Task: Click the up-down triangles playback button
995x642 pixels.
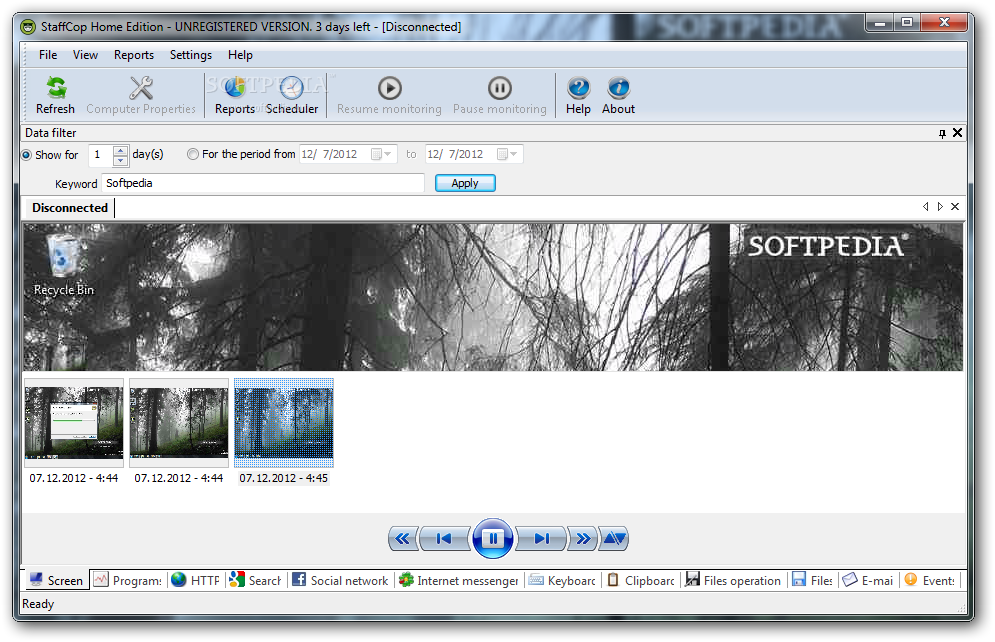Action: 614,539
